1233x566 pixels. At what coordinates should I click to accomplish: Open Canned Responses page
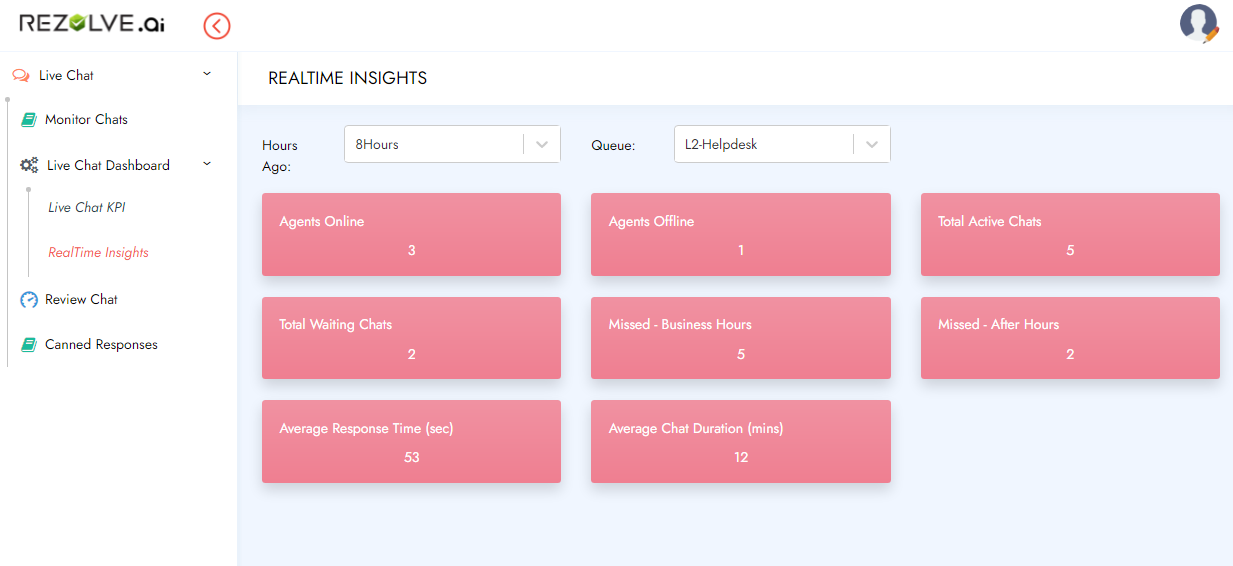(x=101, y=345)
